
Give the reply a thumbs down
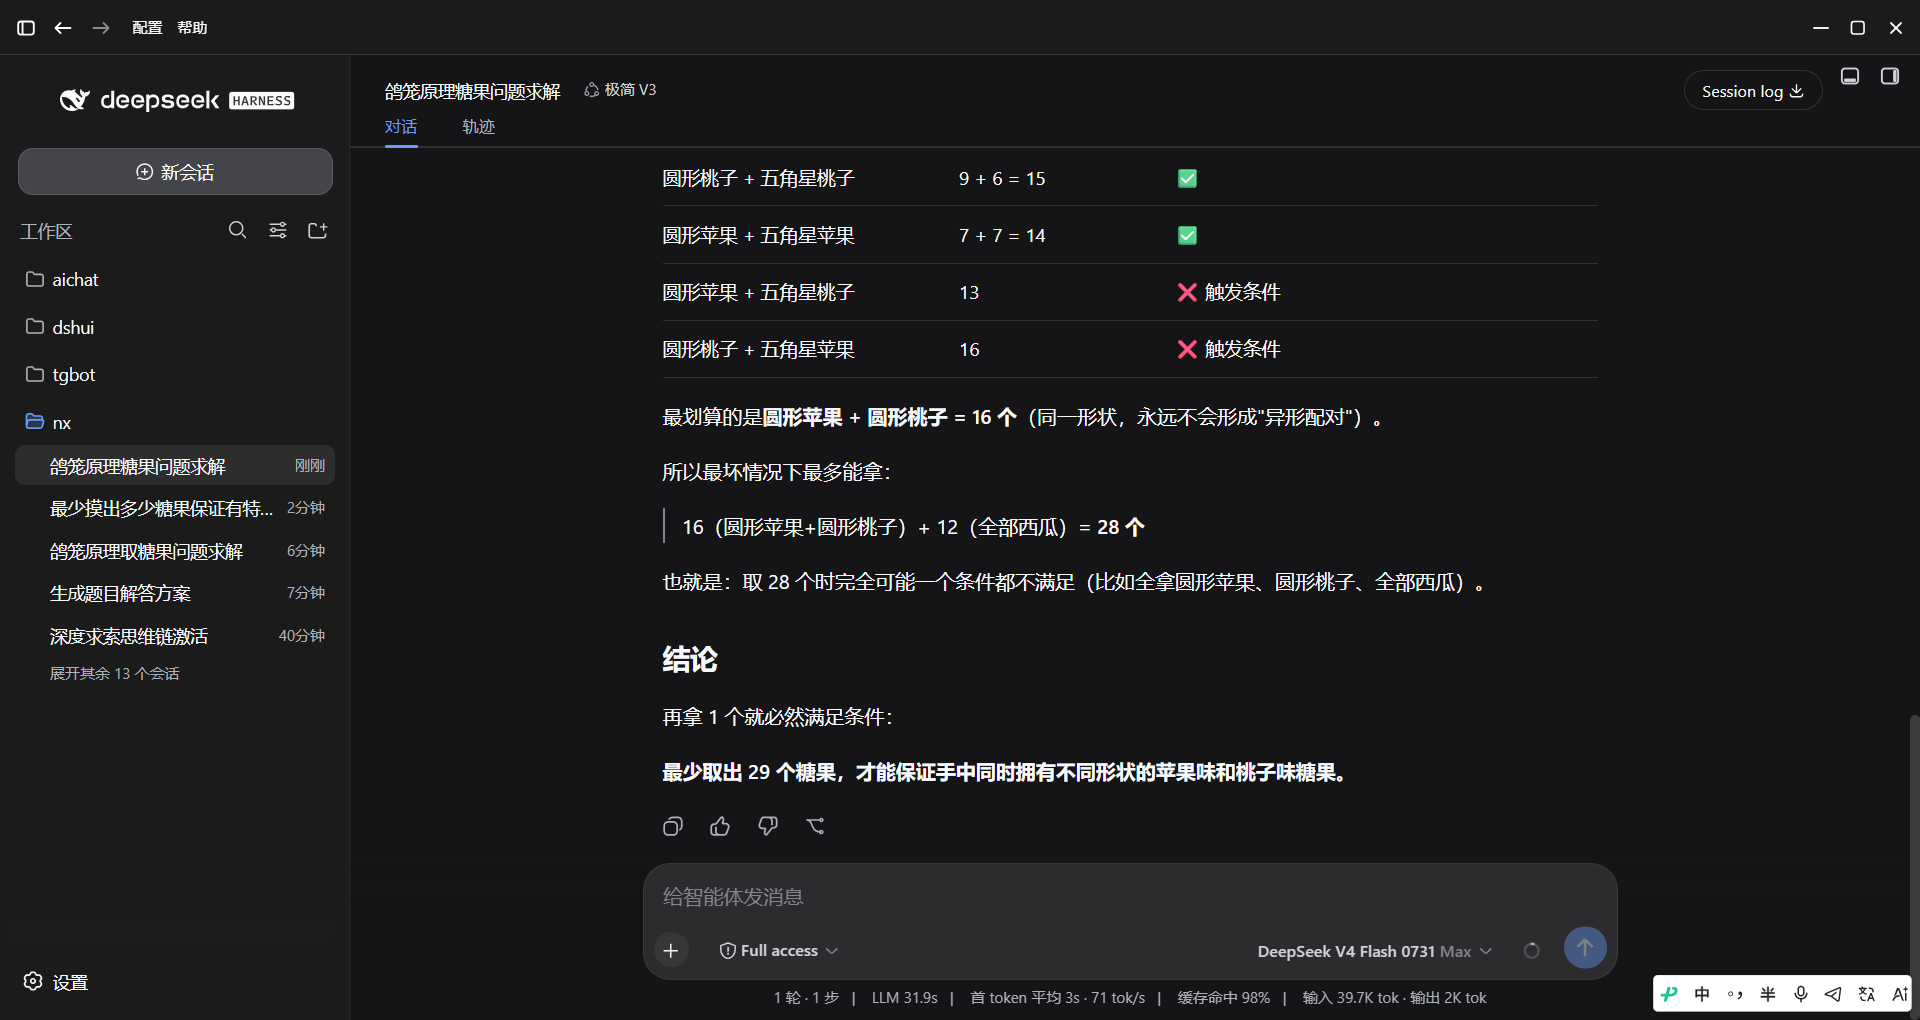(768, 826)
